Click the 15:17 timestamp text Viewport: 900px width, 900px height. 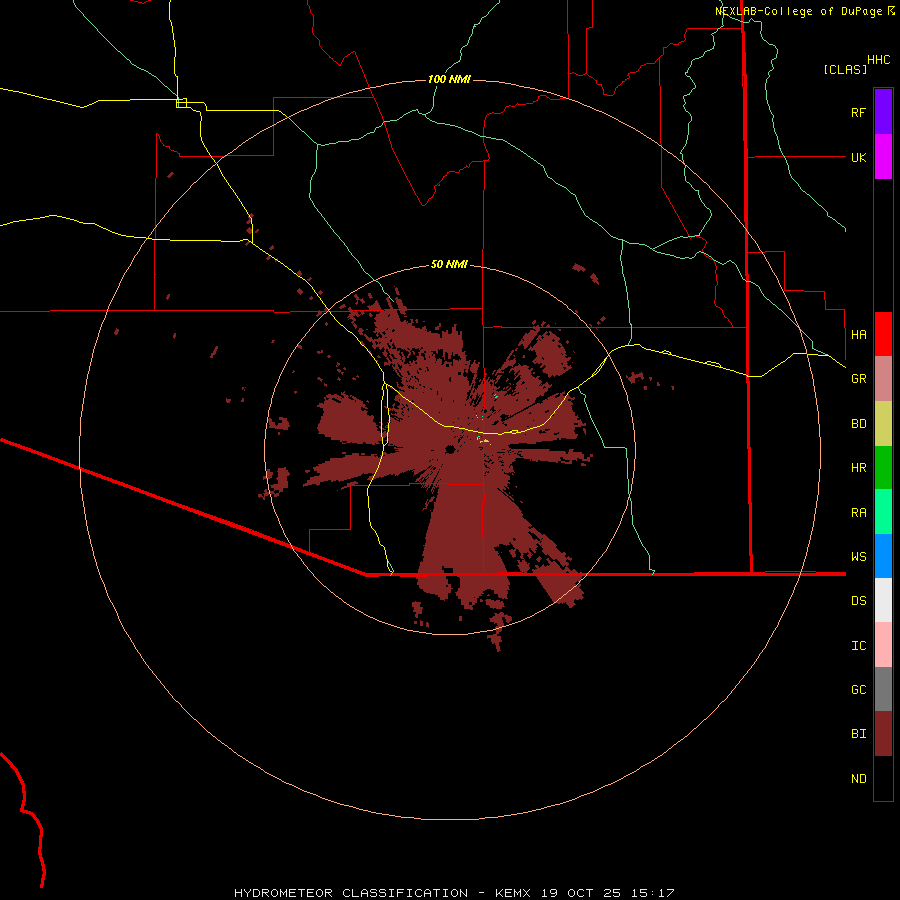tap(653, 893)
